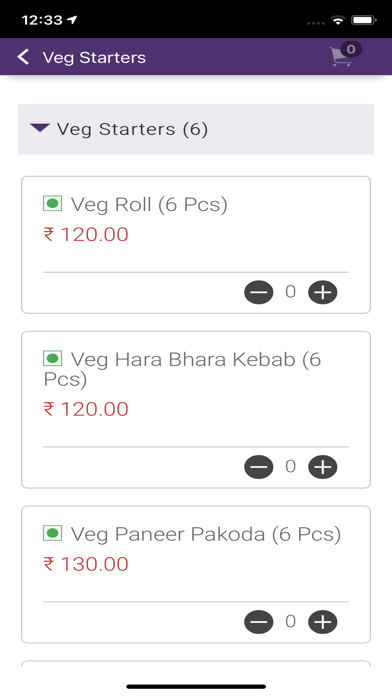The height and width of the screenshot is (696, 392).
Task: Tap the green veg indicator on Veg Roll
Action: [52, 204]
